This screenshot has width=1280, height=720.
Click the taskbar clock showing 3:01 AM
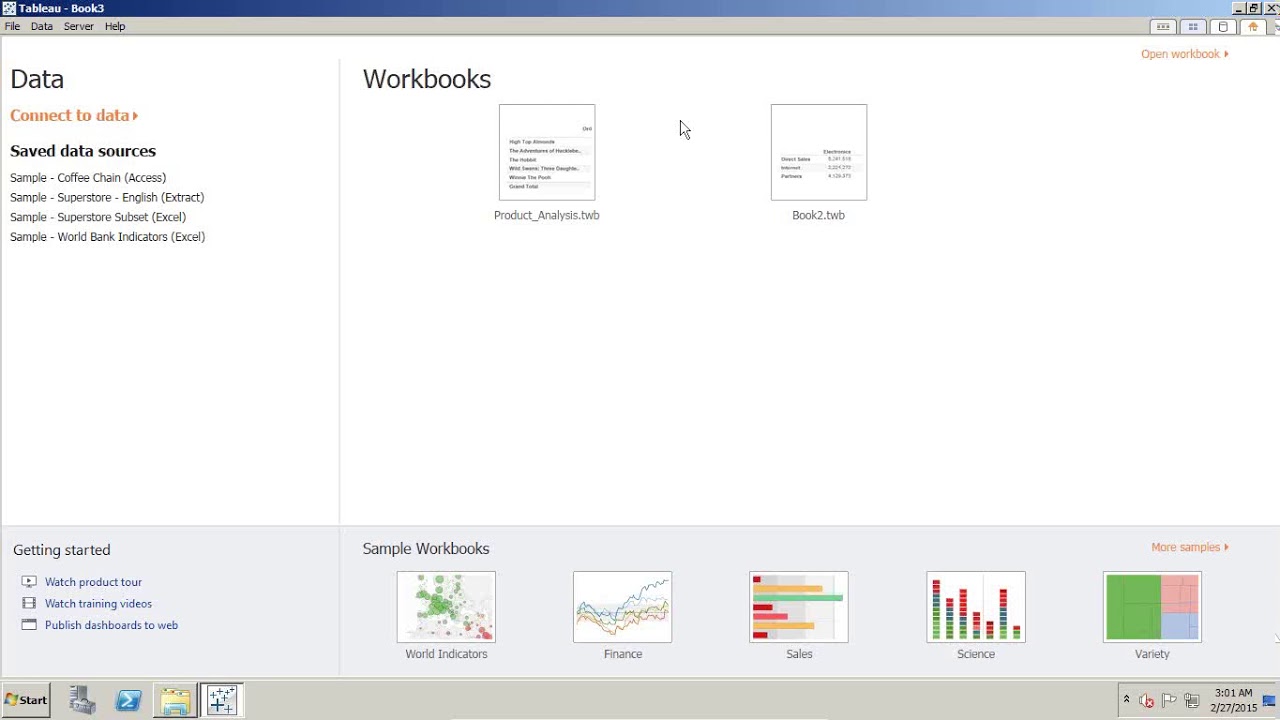[x=1232, y=700]
